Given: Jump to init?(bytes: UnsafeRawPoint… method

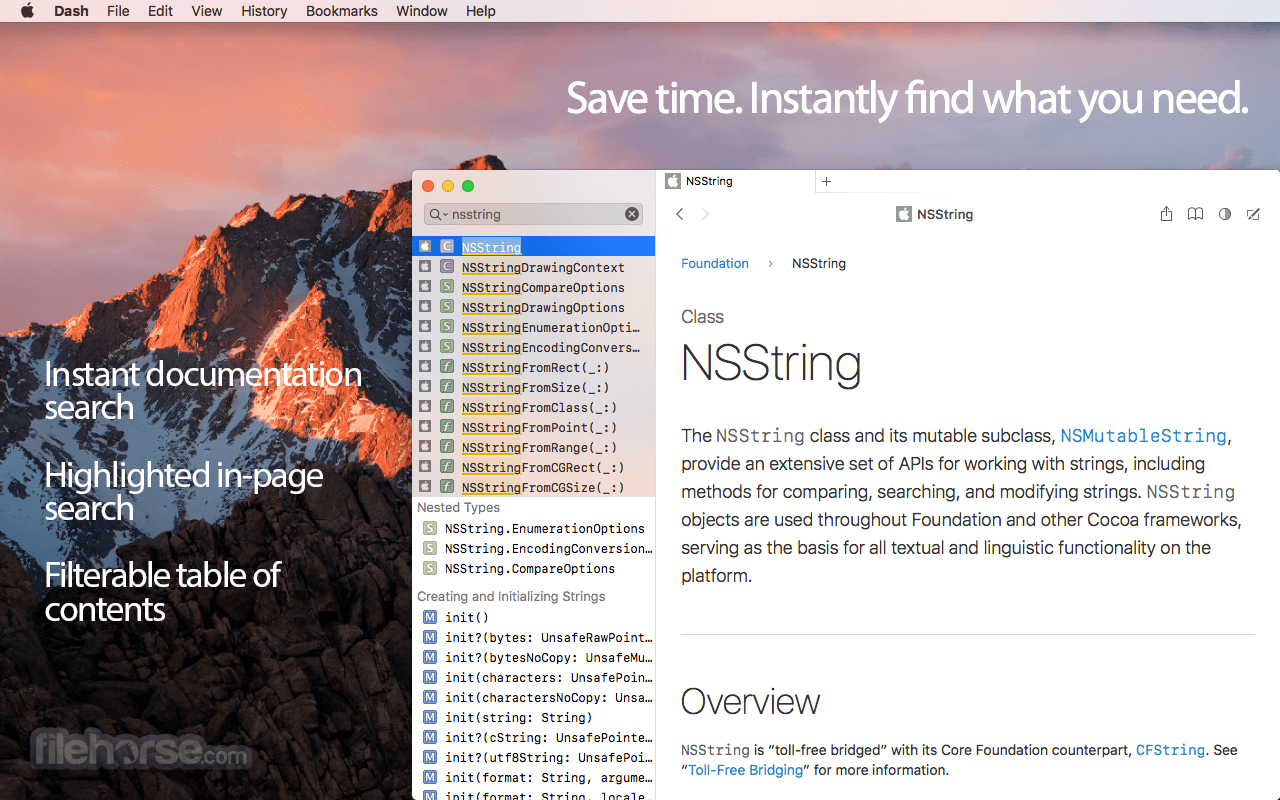Looking at the screenshot, I should (x=534, y=637).
